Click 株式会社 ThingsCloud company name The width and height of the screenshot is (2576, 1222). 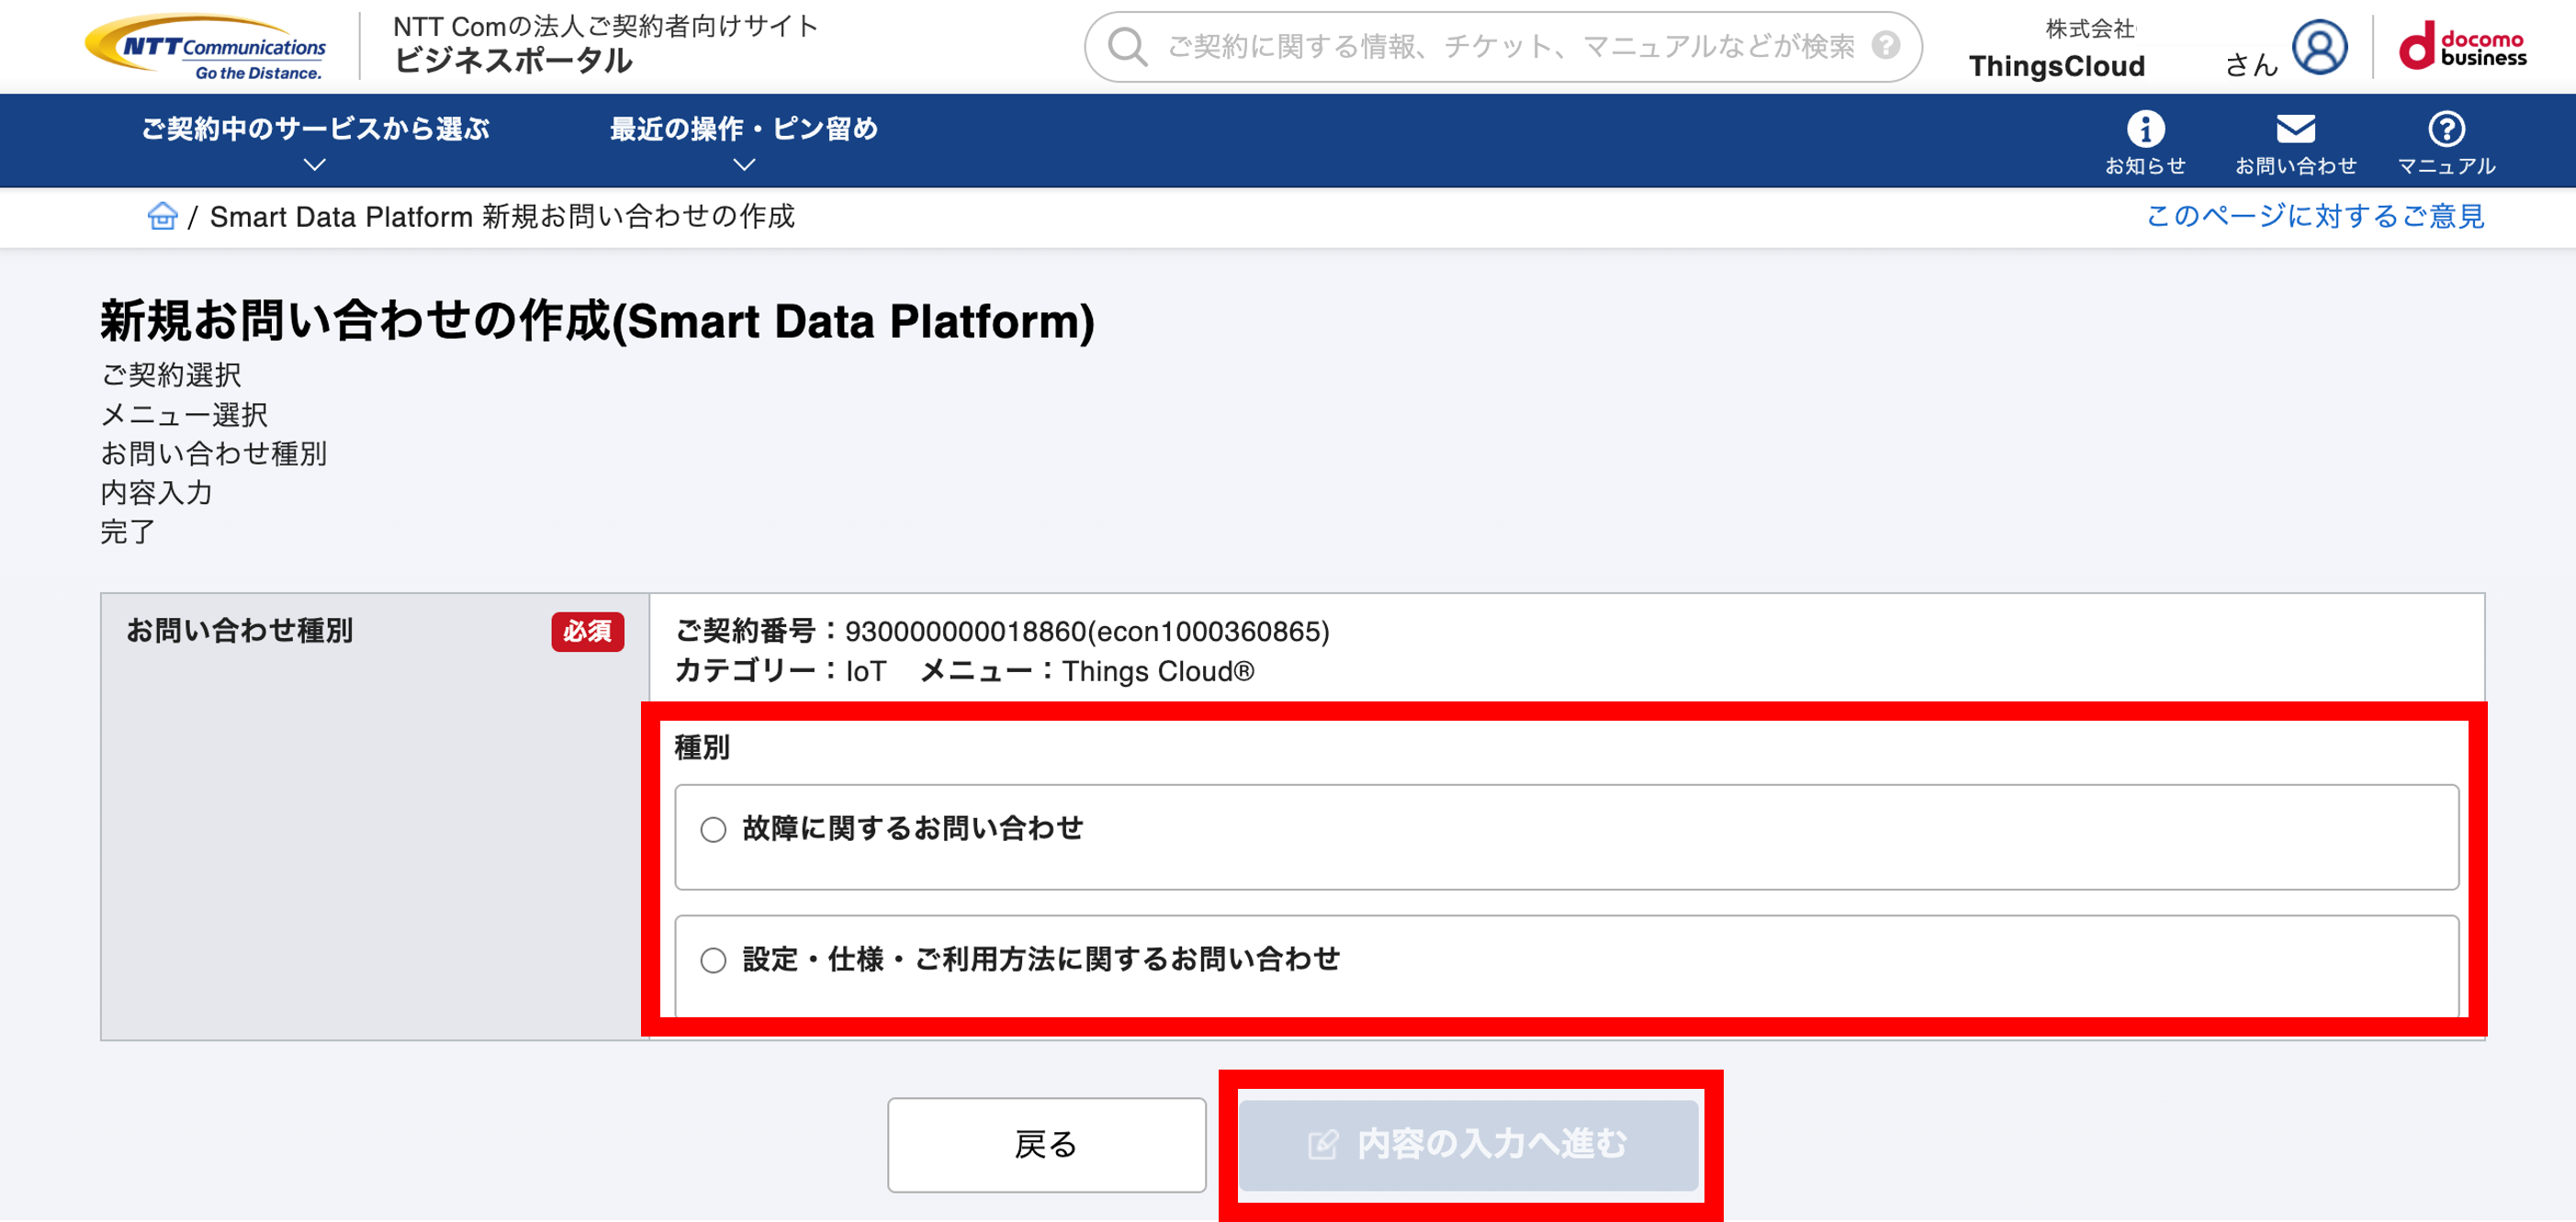pos(2057,49)
